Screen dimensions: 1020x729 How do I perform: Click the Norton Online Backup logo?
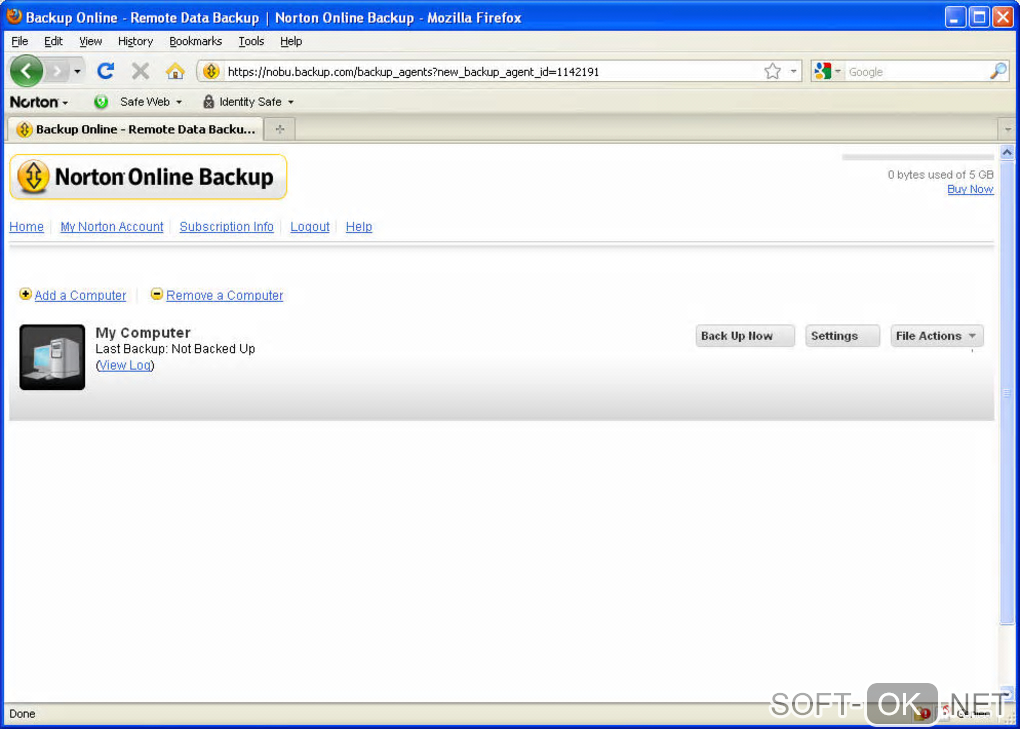(x=148, y=177)
